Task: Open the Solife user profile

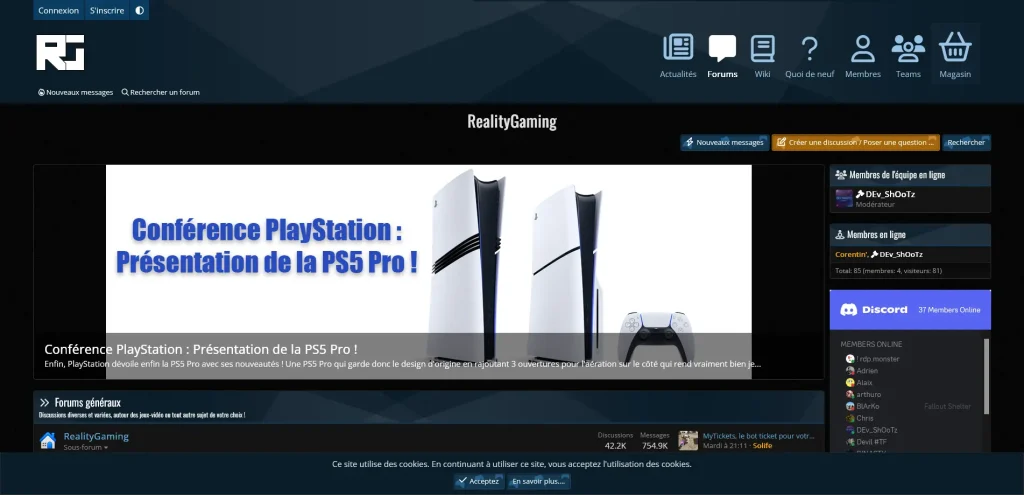Action: 762,446
